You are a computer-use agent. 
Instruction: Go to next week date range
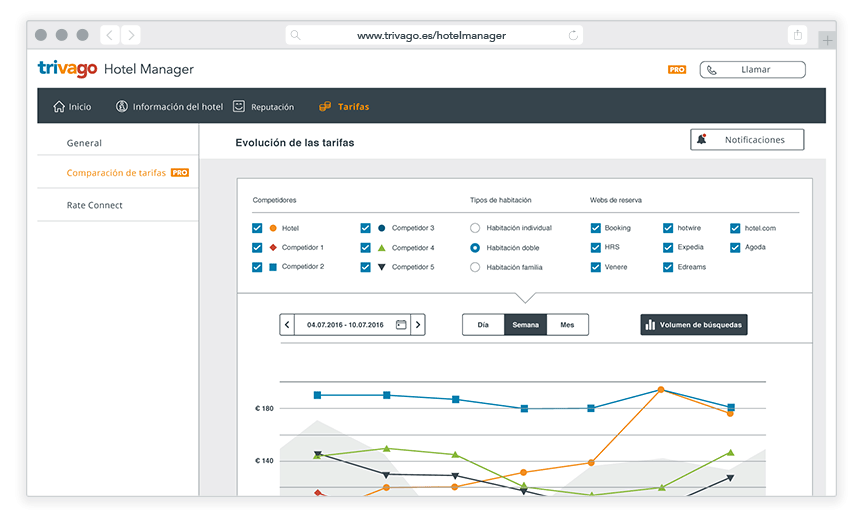418,325
